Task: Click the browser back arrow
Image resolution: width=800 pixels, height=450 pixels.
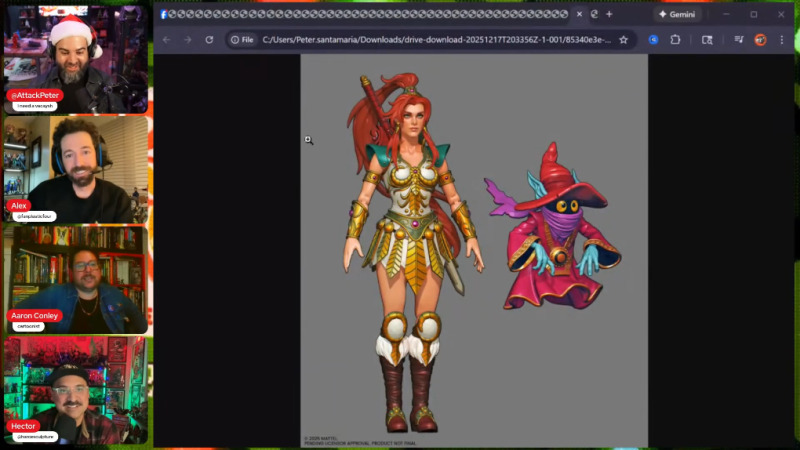Action: pyautogui.click(x=166, y=40)
